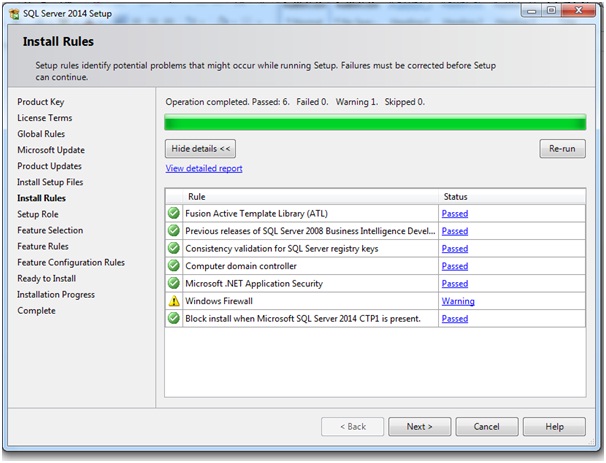Select Feature Configuration Rules step
Screen dimensions: 606x463
click(71, 262)
